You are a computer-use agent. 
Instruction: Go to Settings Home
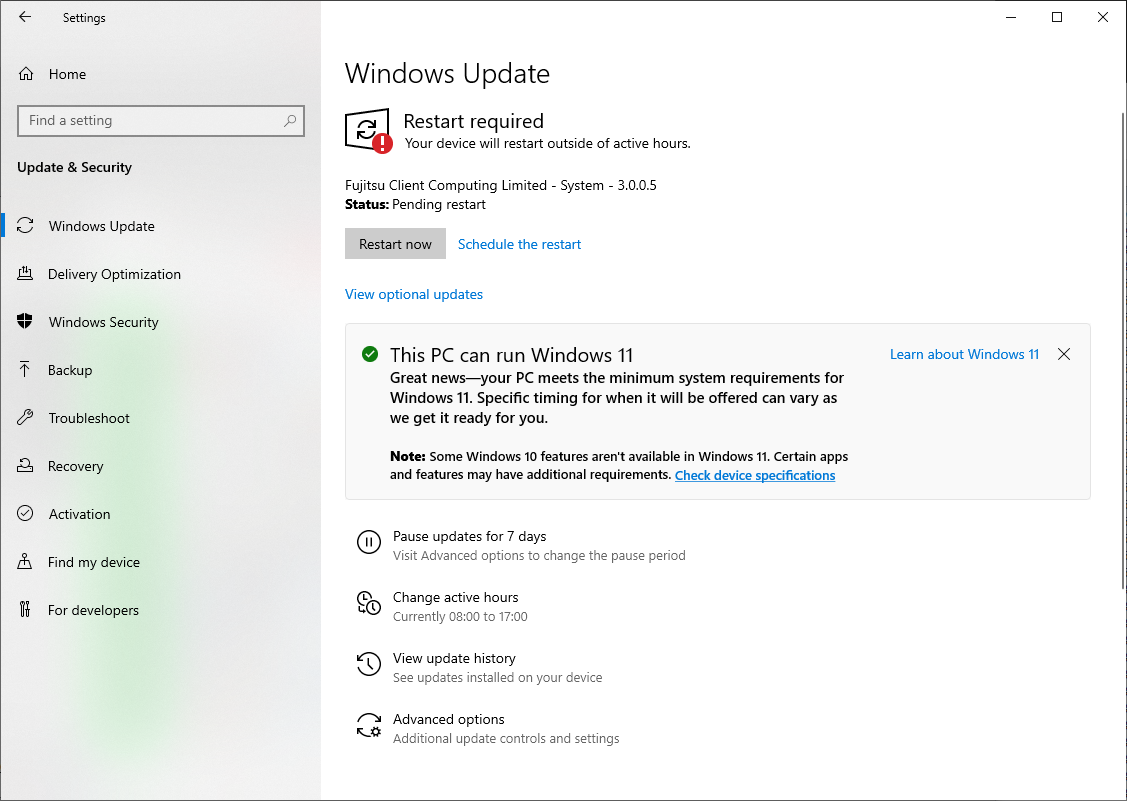click(67, 74)
